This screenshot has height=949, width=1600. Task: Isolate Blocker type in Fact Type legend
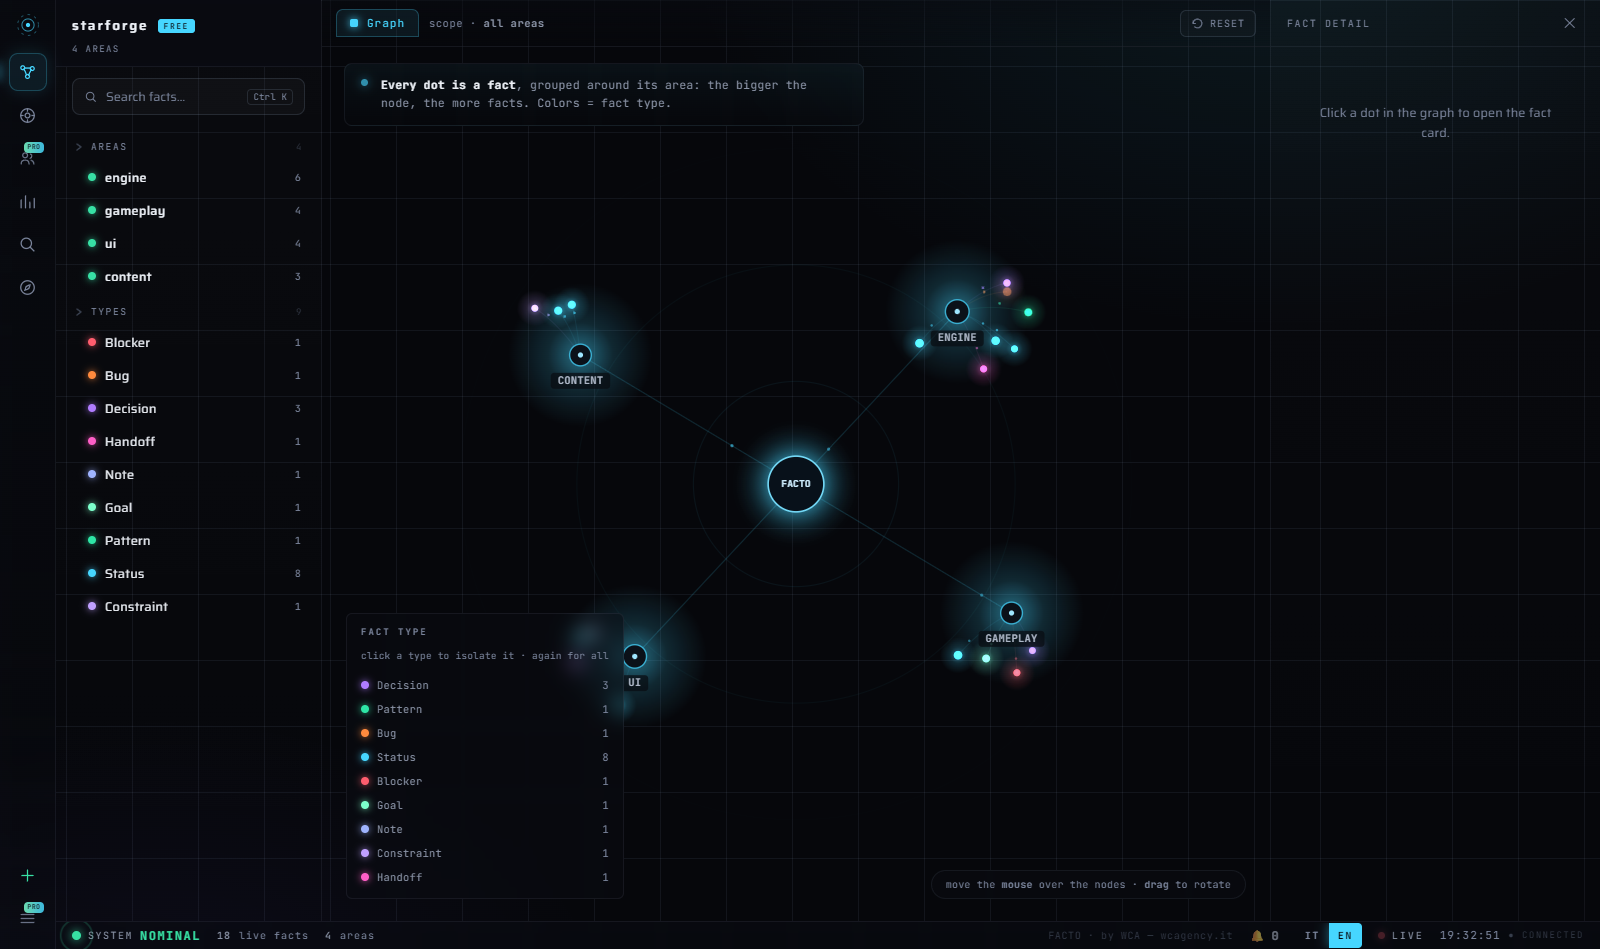(x=485, y=781)
